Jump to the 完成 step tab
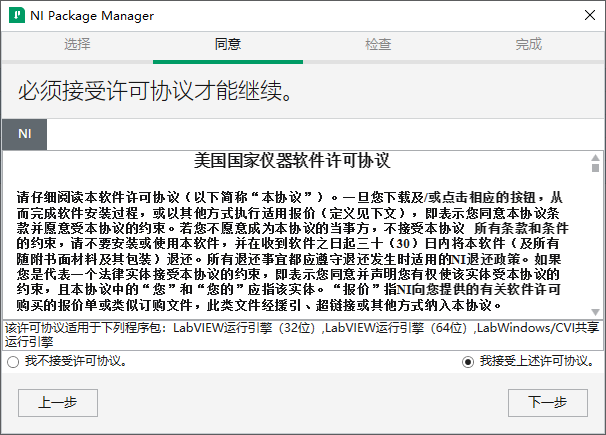Image resolution: width=606 pixels, height=435 pixels. (529, 45)
